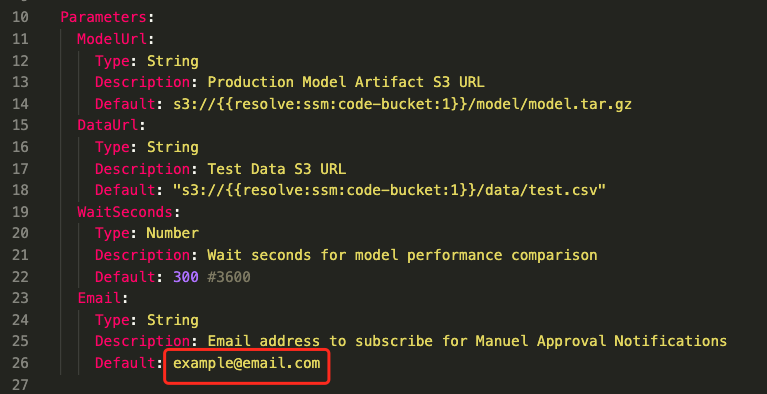Click the highlighted example@email.com value
Viewport: 767px width, 394px height.
coord(247,363)
